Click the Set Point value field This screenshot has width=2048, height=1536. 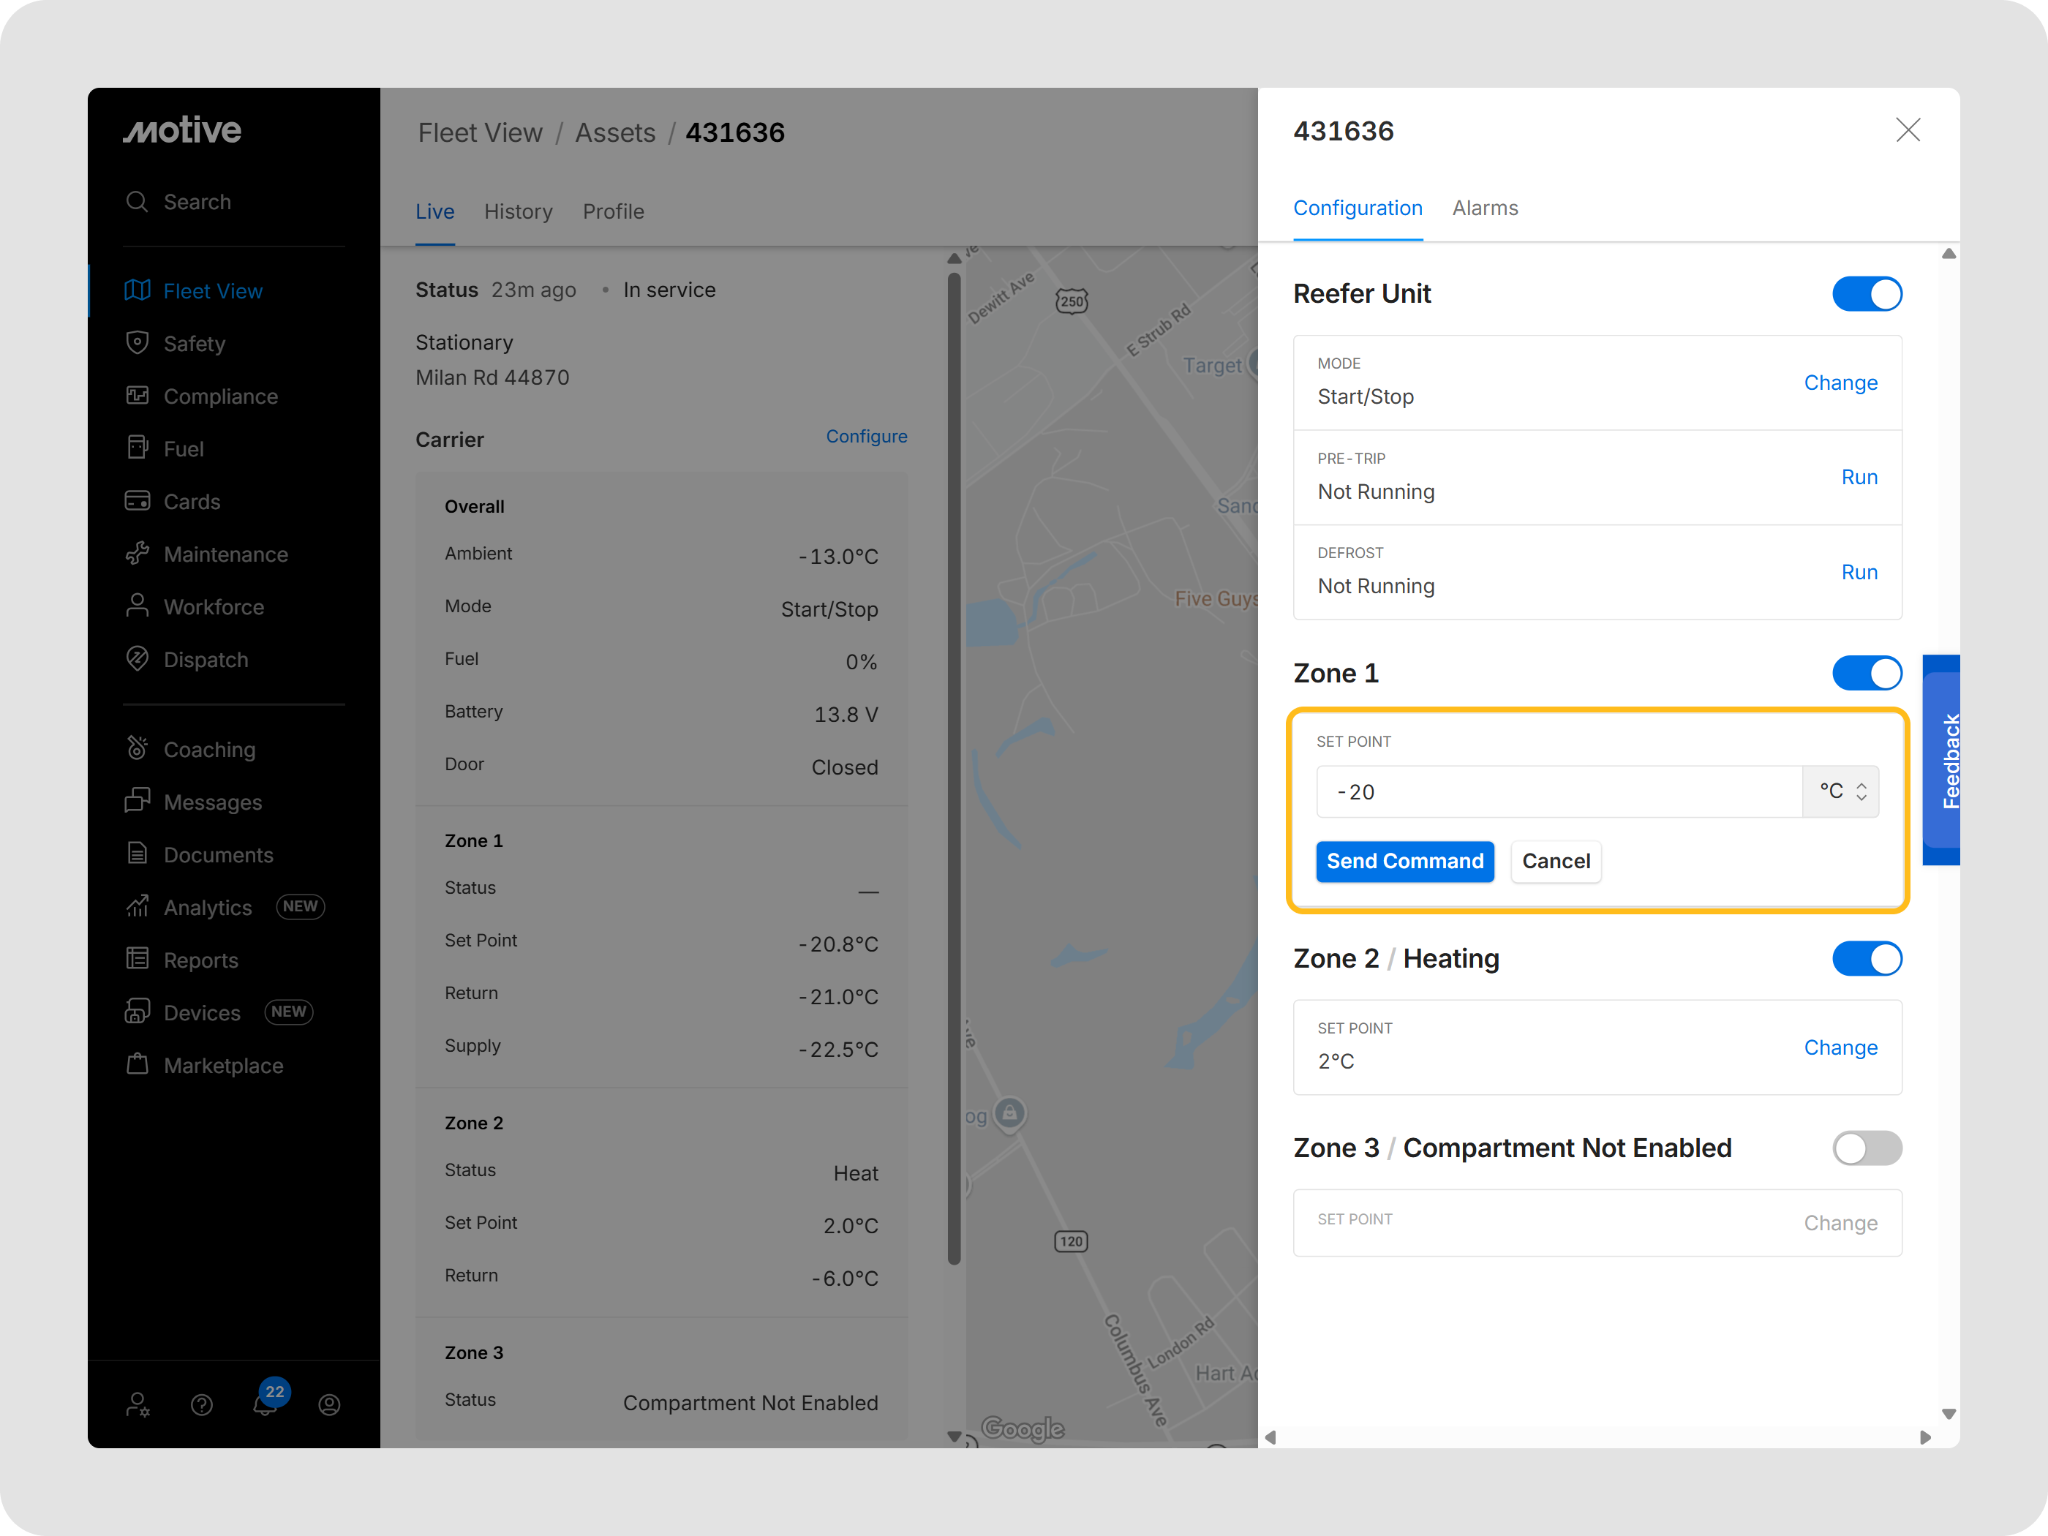(x=1558, y=792)
